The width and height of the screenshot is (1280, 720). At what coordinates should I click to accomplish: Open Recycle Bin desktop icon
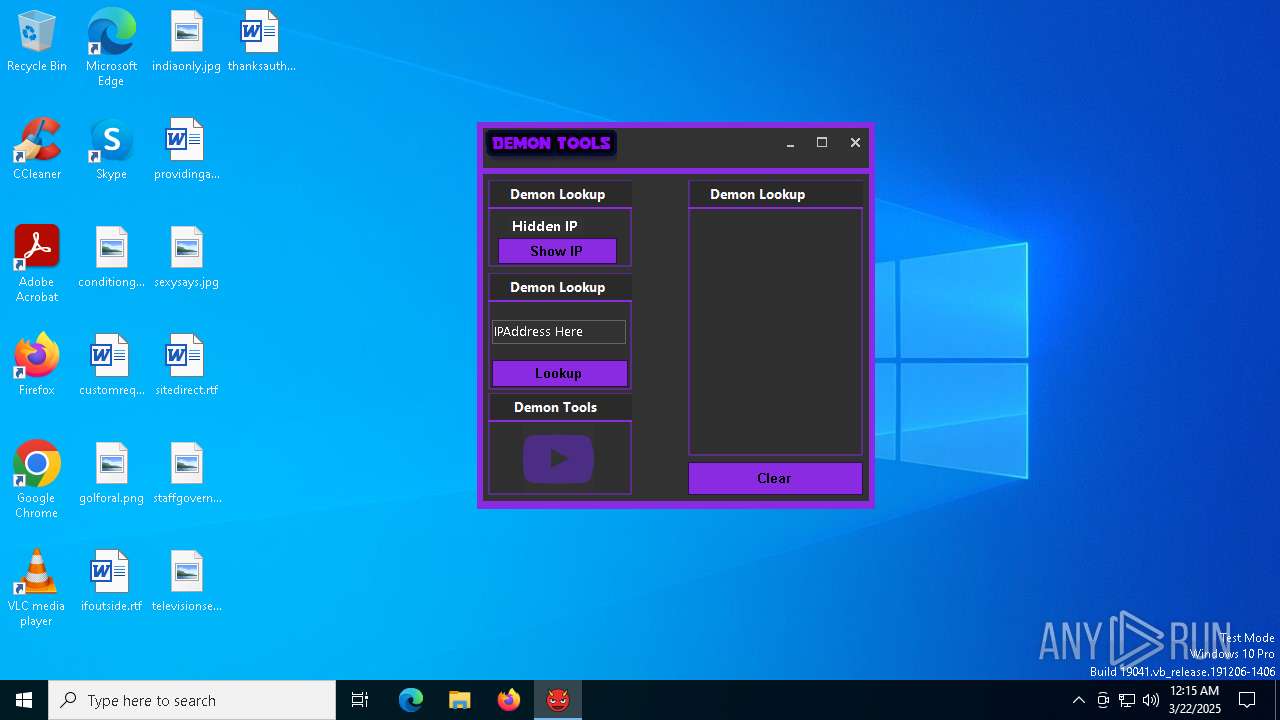[37, 42]
